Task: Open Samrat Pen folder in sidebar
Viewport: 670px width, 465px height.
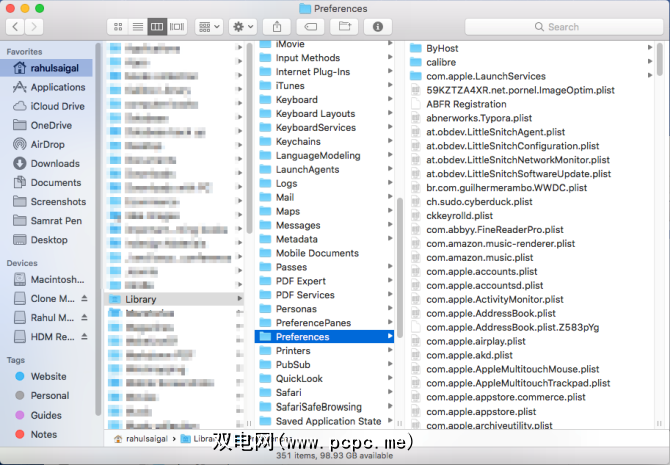Action: click(x=46, y=221)
